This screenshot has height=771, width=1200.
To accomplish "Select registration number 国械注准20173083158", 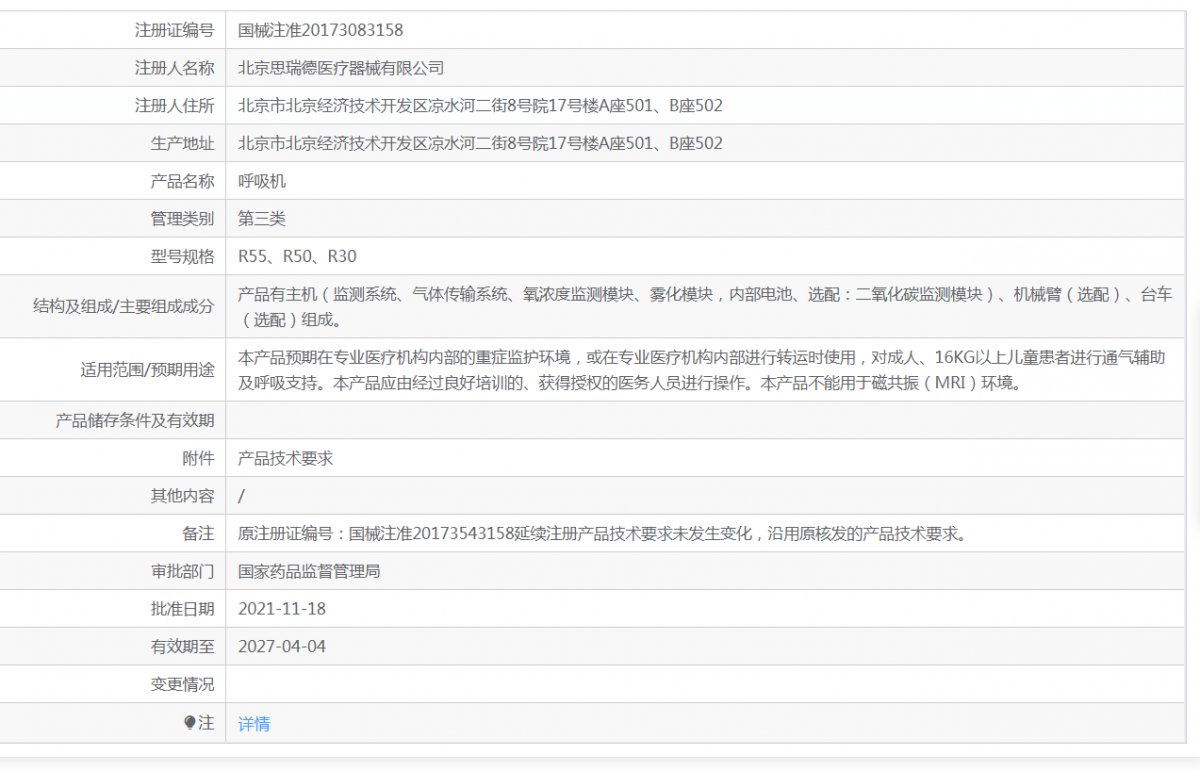I will point(321,30).
